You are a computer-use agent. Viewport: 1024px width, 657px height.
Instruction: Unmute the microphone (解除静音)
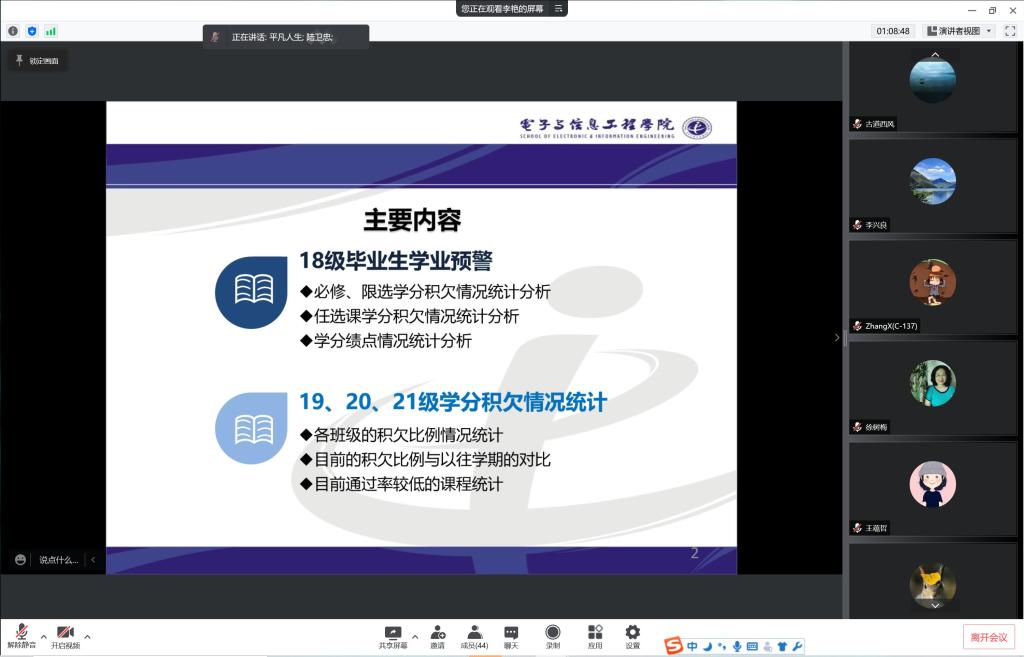(21, 636)
